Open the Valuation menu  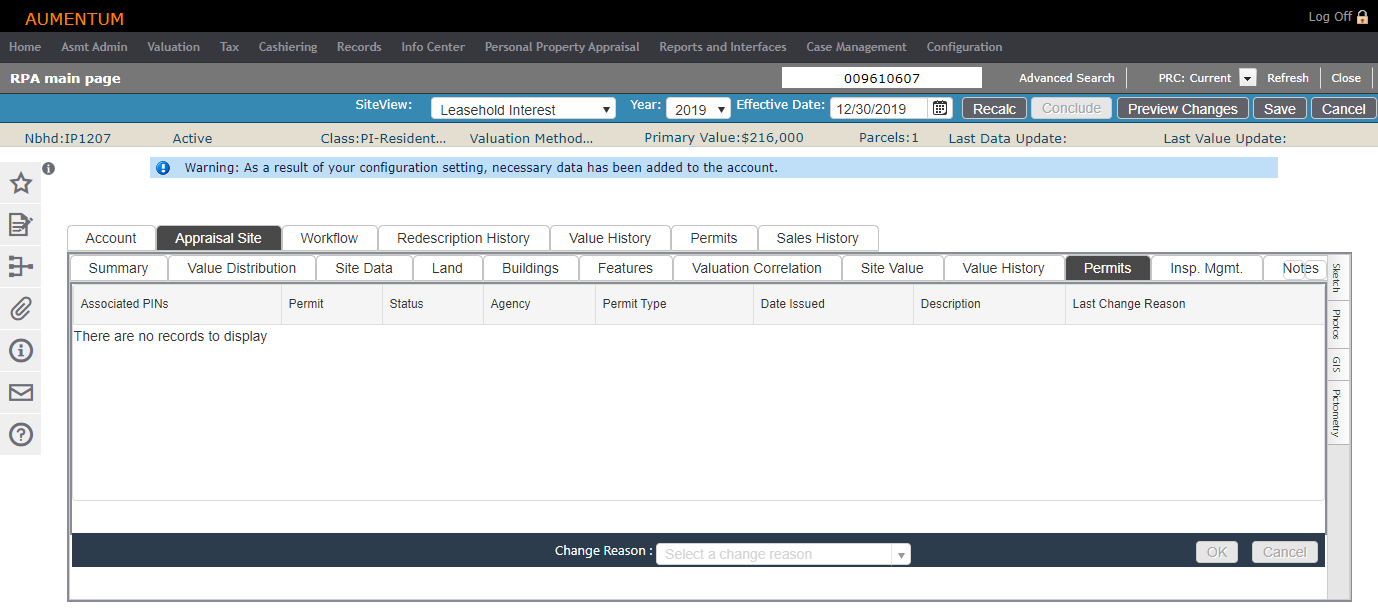173,47
